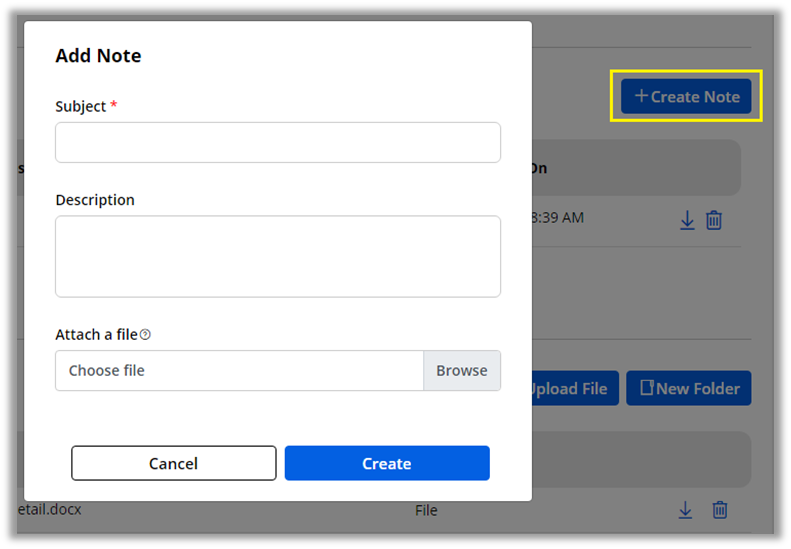Download the detail.docx file
Screen dimensions: 791x549
(x=685, y=510)
